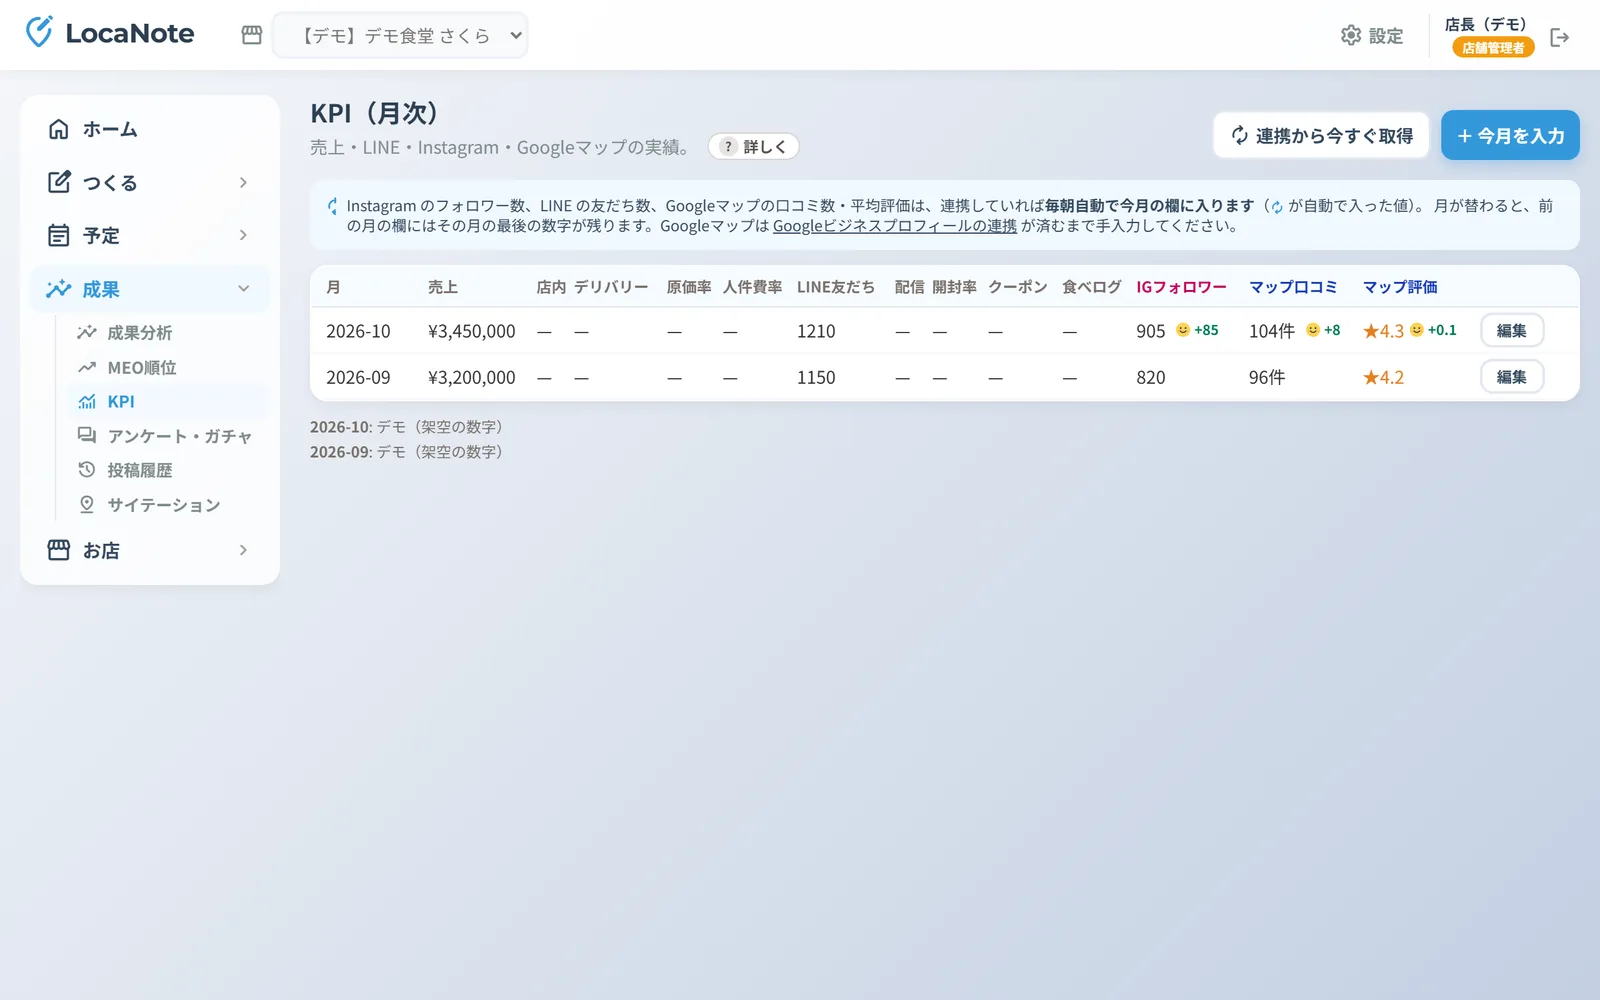
Task: Collapse the 成果 section chevron
Action: pyautogui.click(x=243, y=289)
